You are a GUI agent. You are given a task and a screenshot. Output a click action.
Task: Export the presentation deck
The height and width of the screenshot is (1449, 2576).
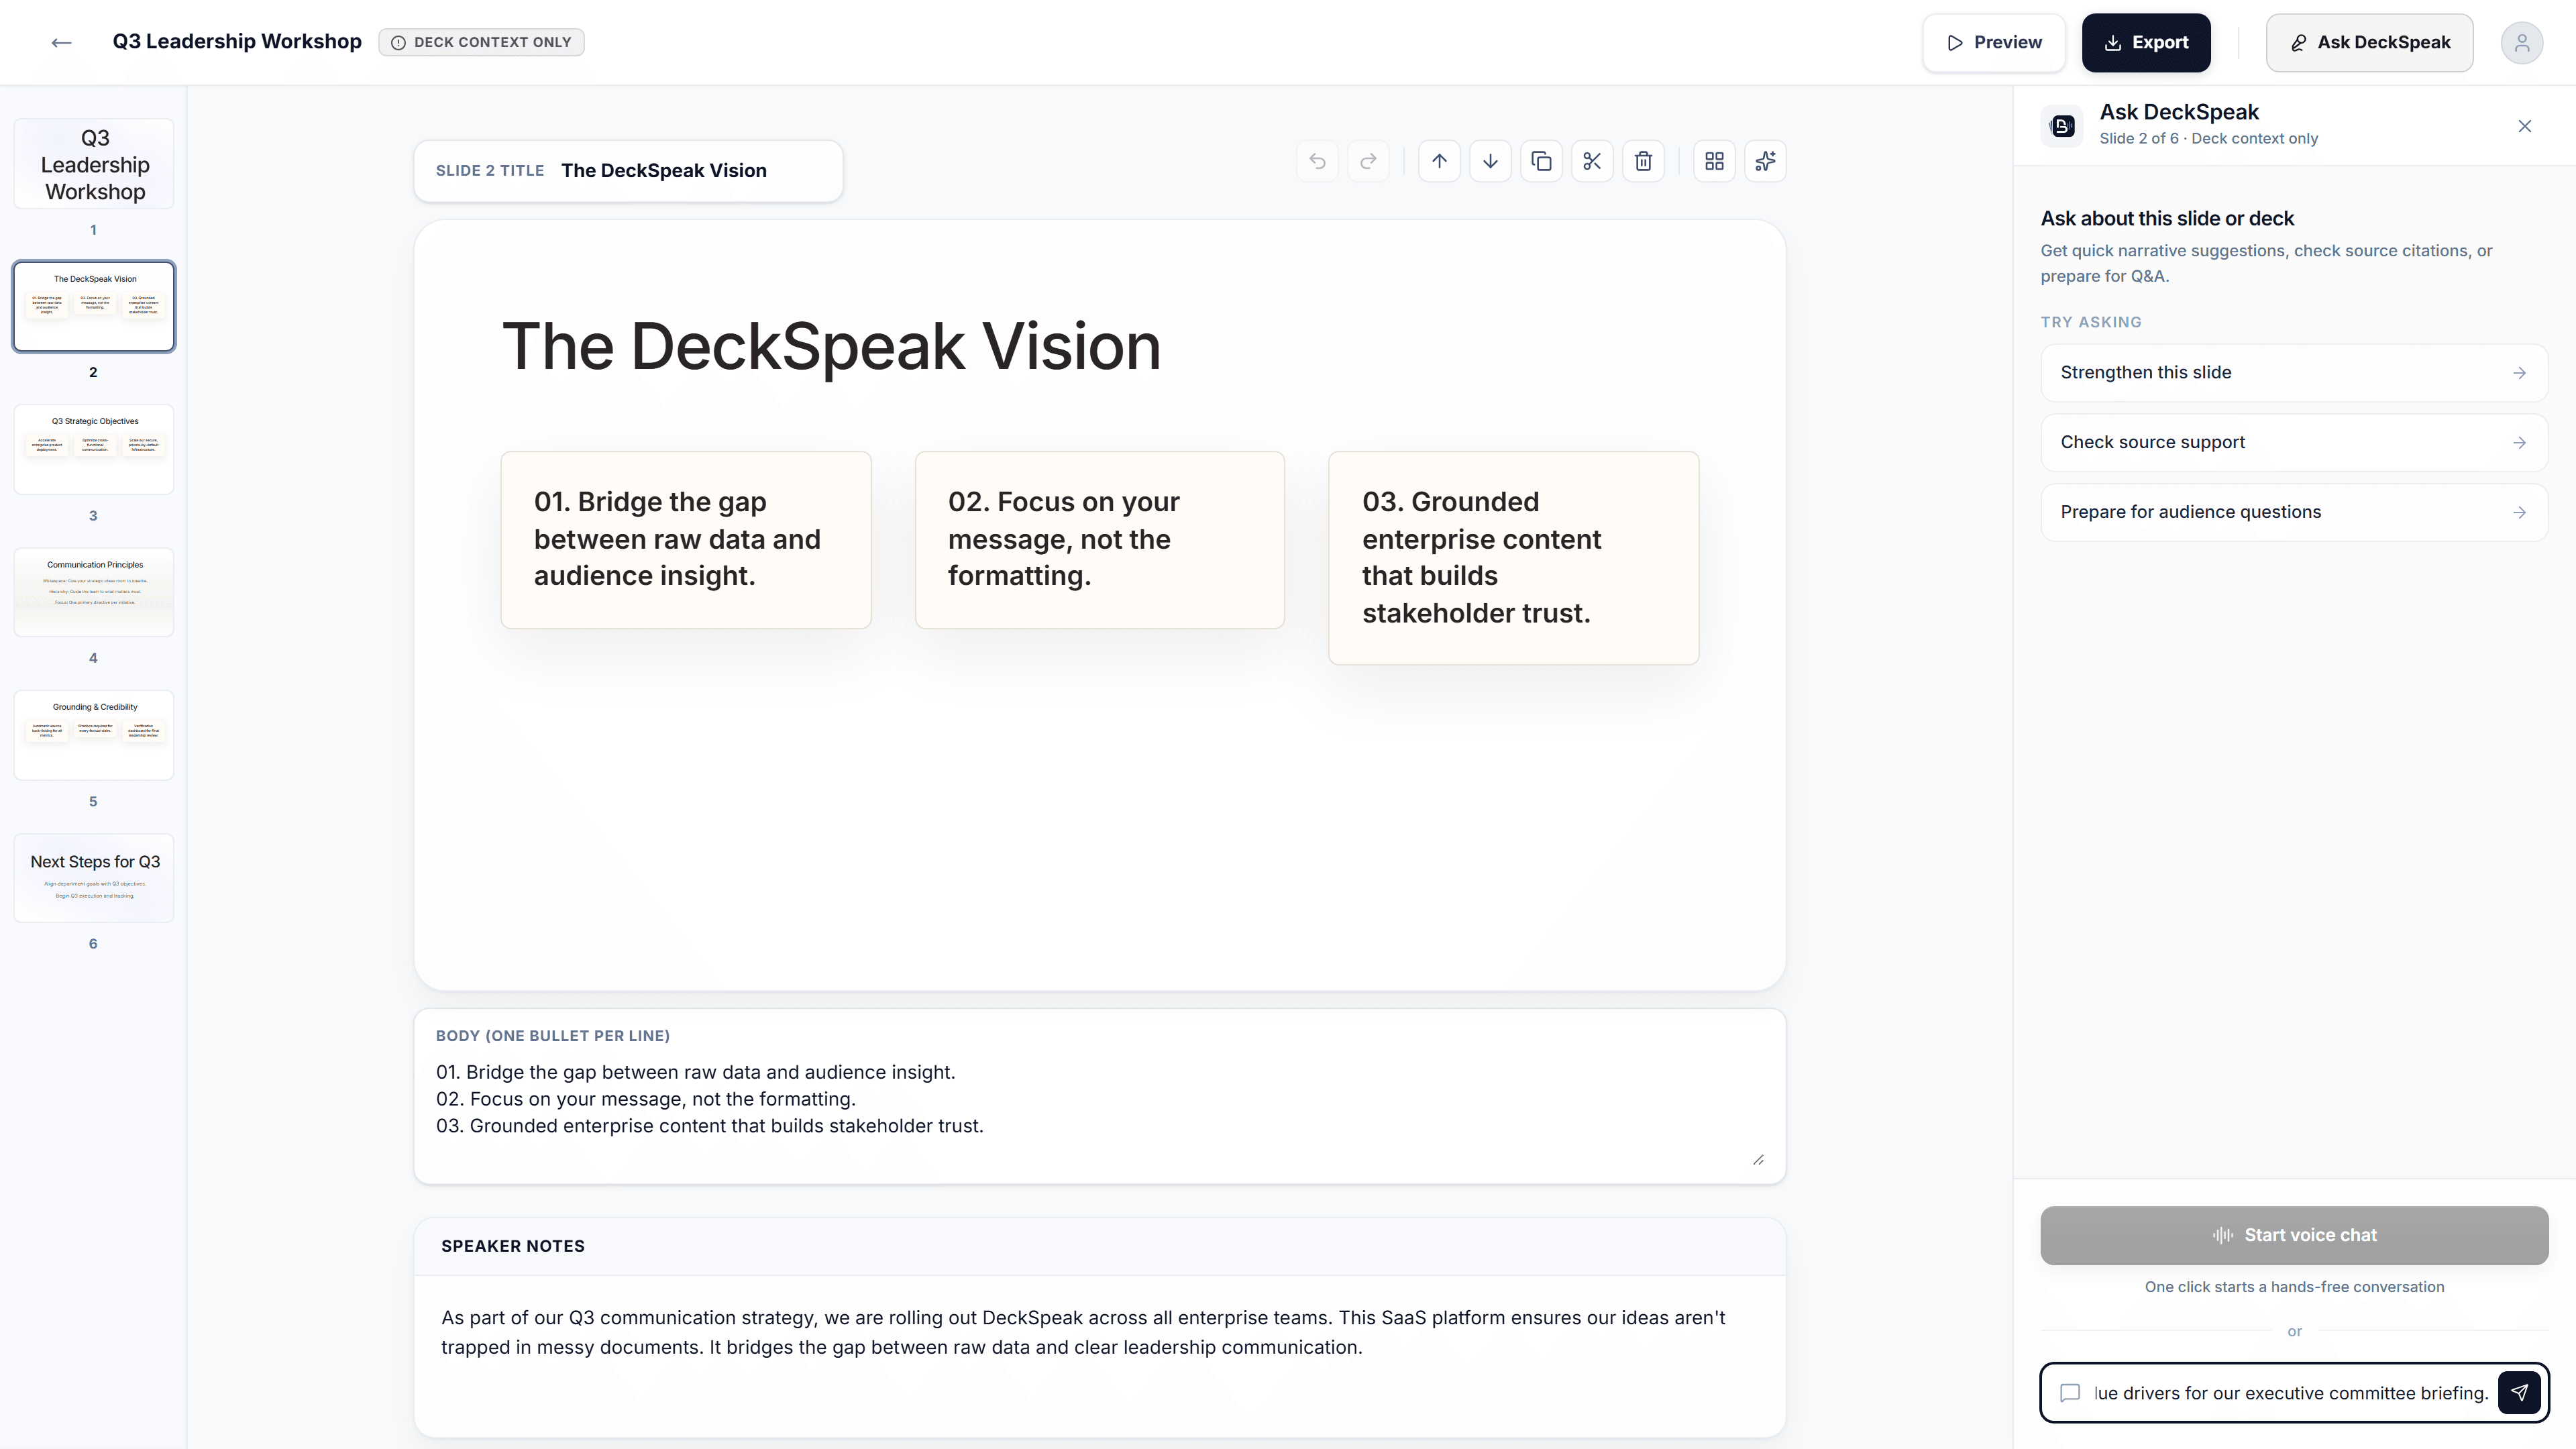coord(2146,43)
